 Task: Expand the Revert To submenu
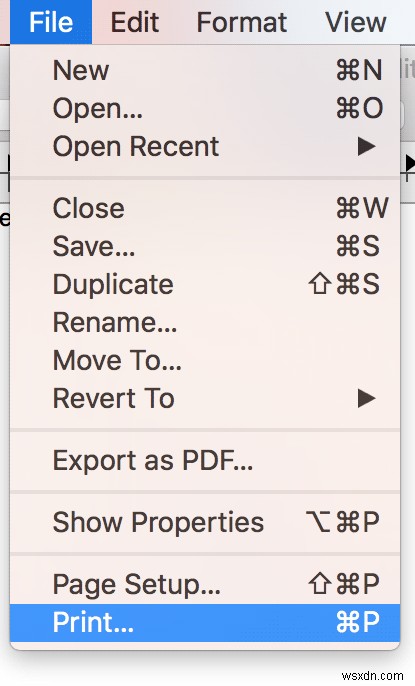[205, 399]
